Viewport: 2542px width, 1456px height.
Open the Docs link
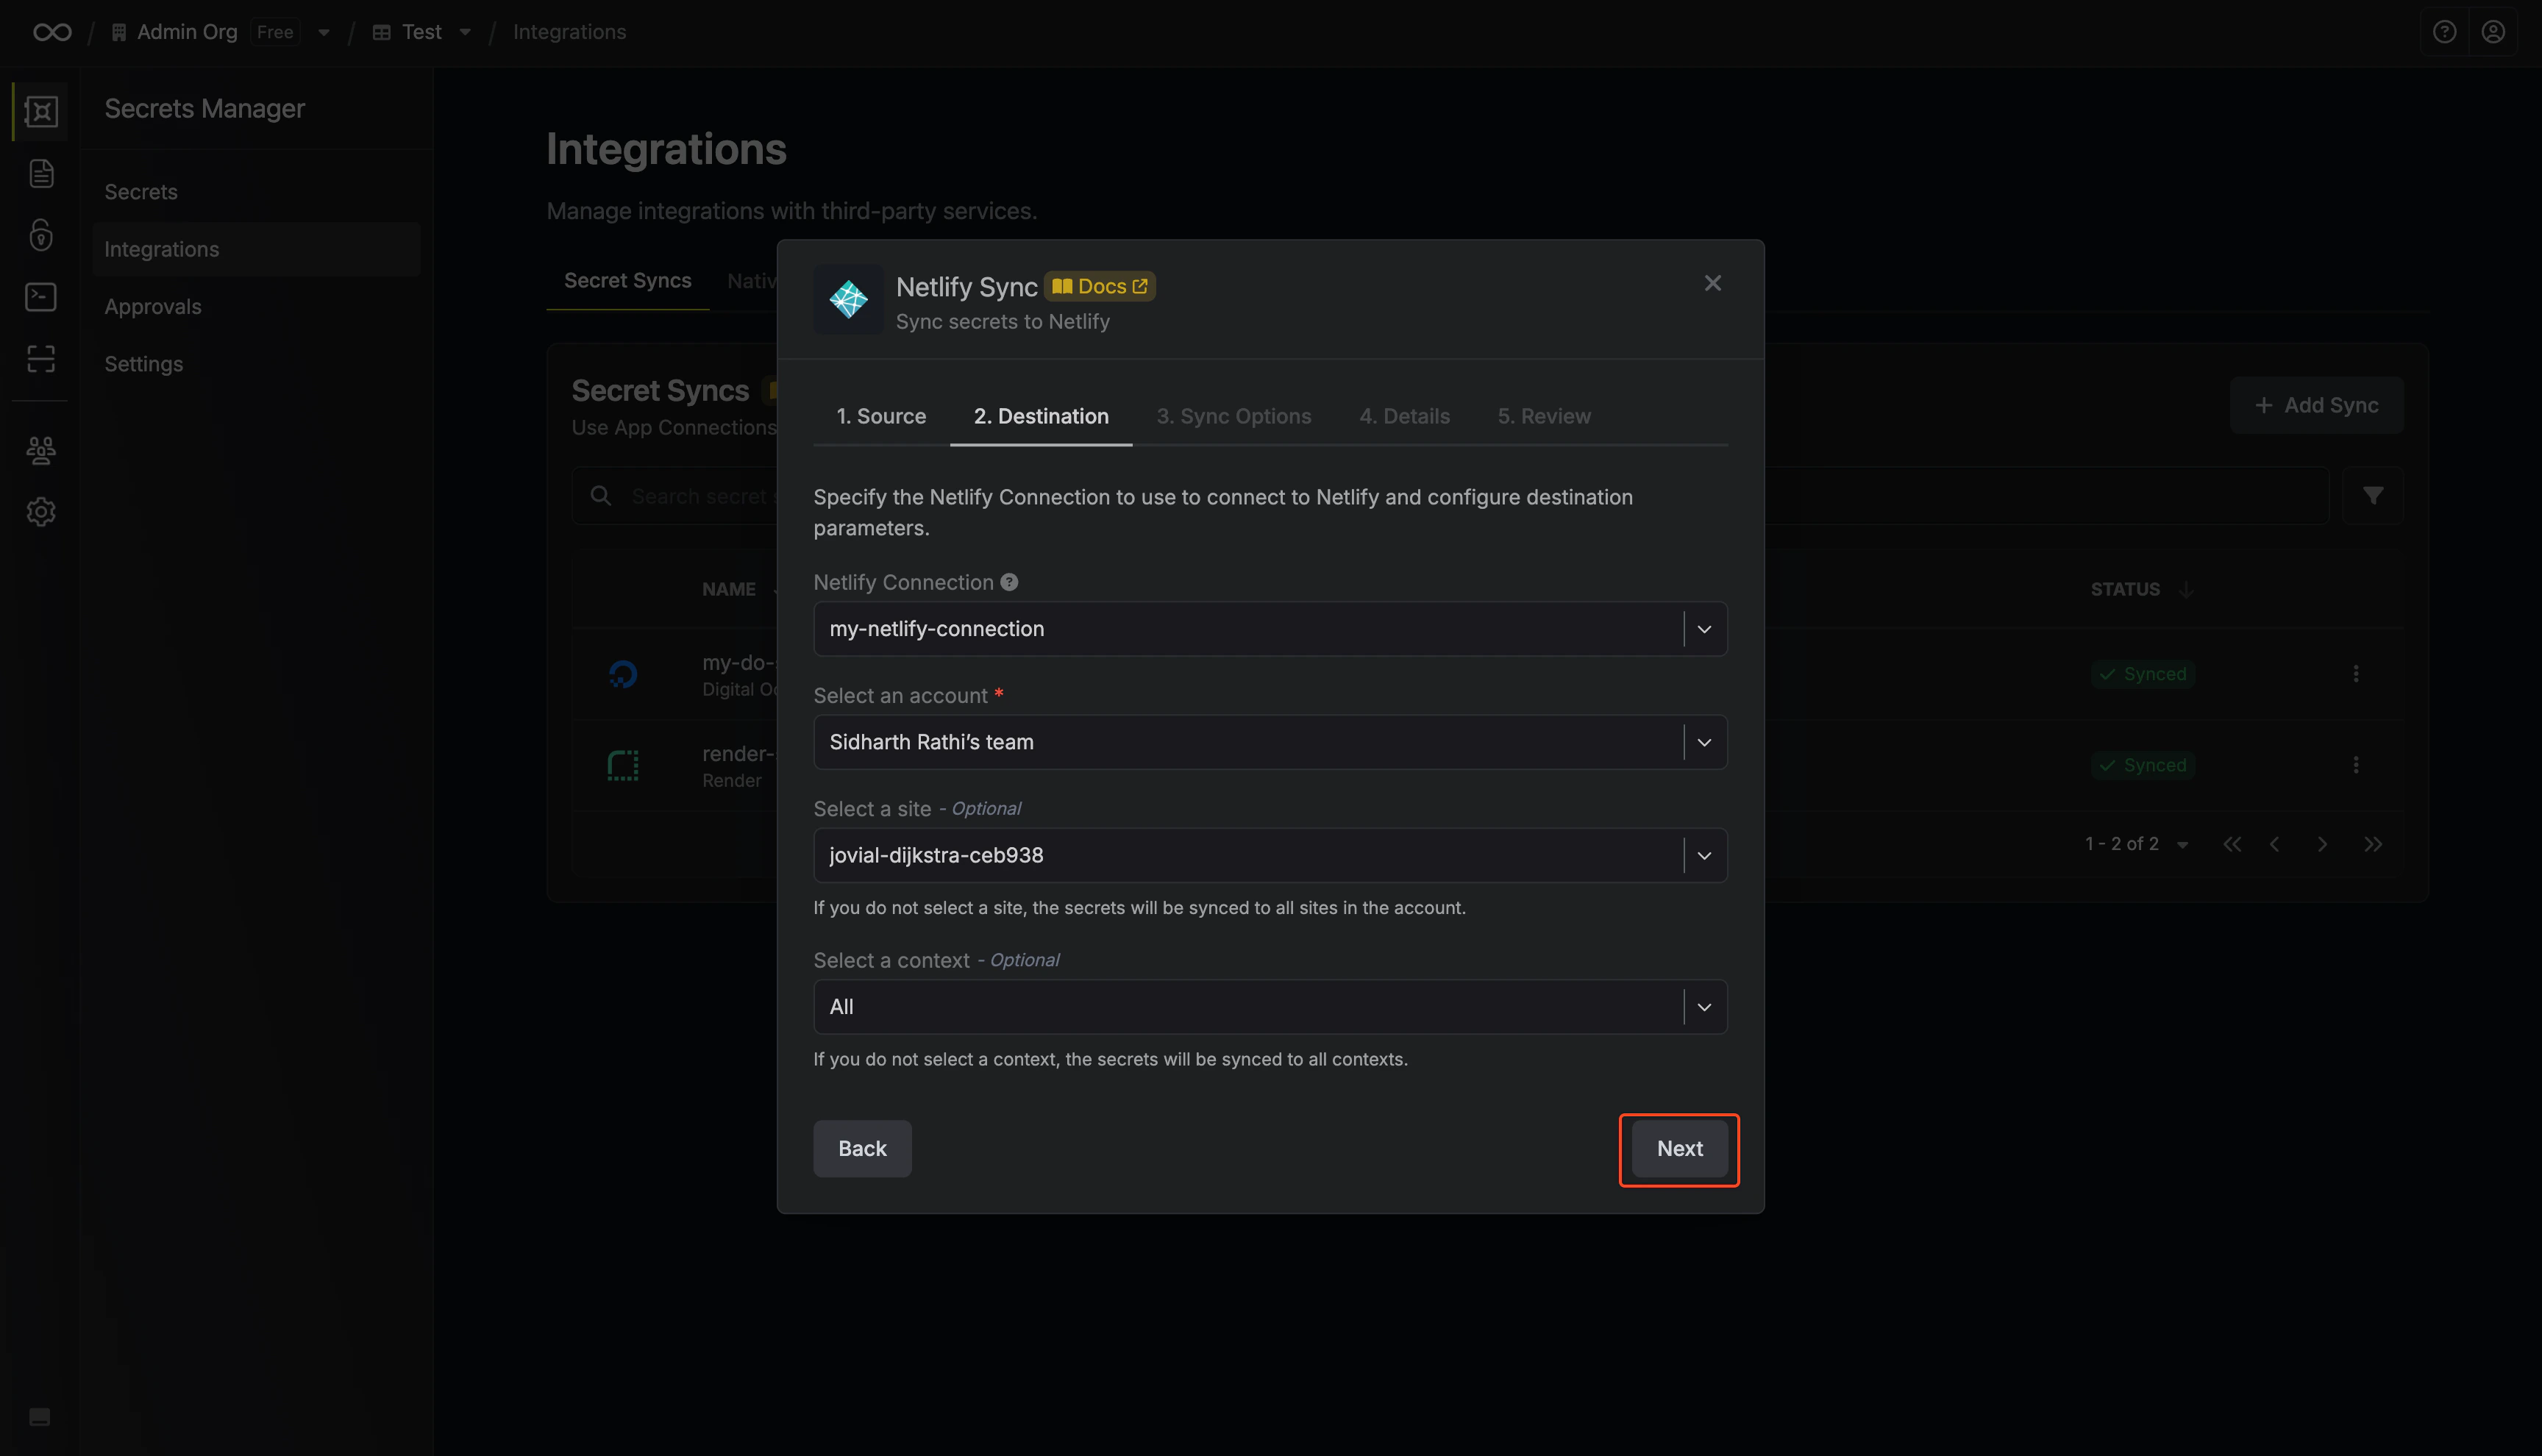[1100, 286]
